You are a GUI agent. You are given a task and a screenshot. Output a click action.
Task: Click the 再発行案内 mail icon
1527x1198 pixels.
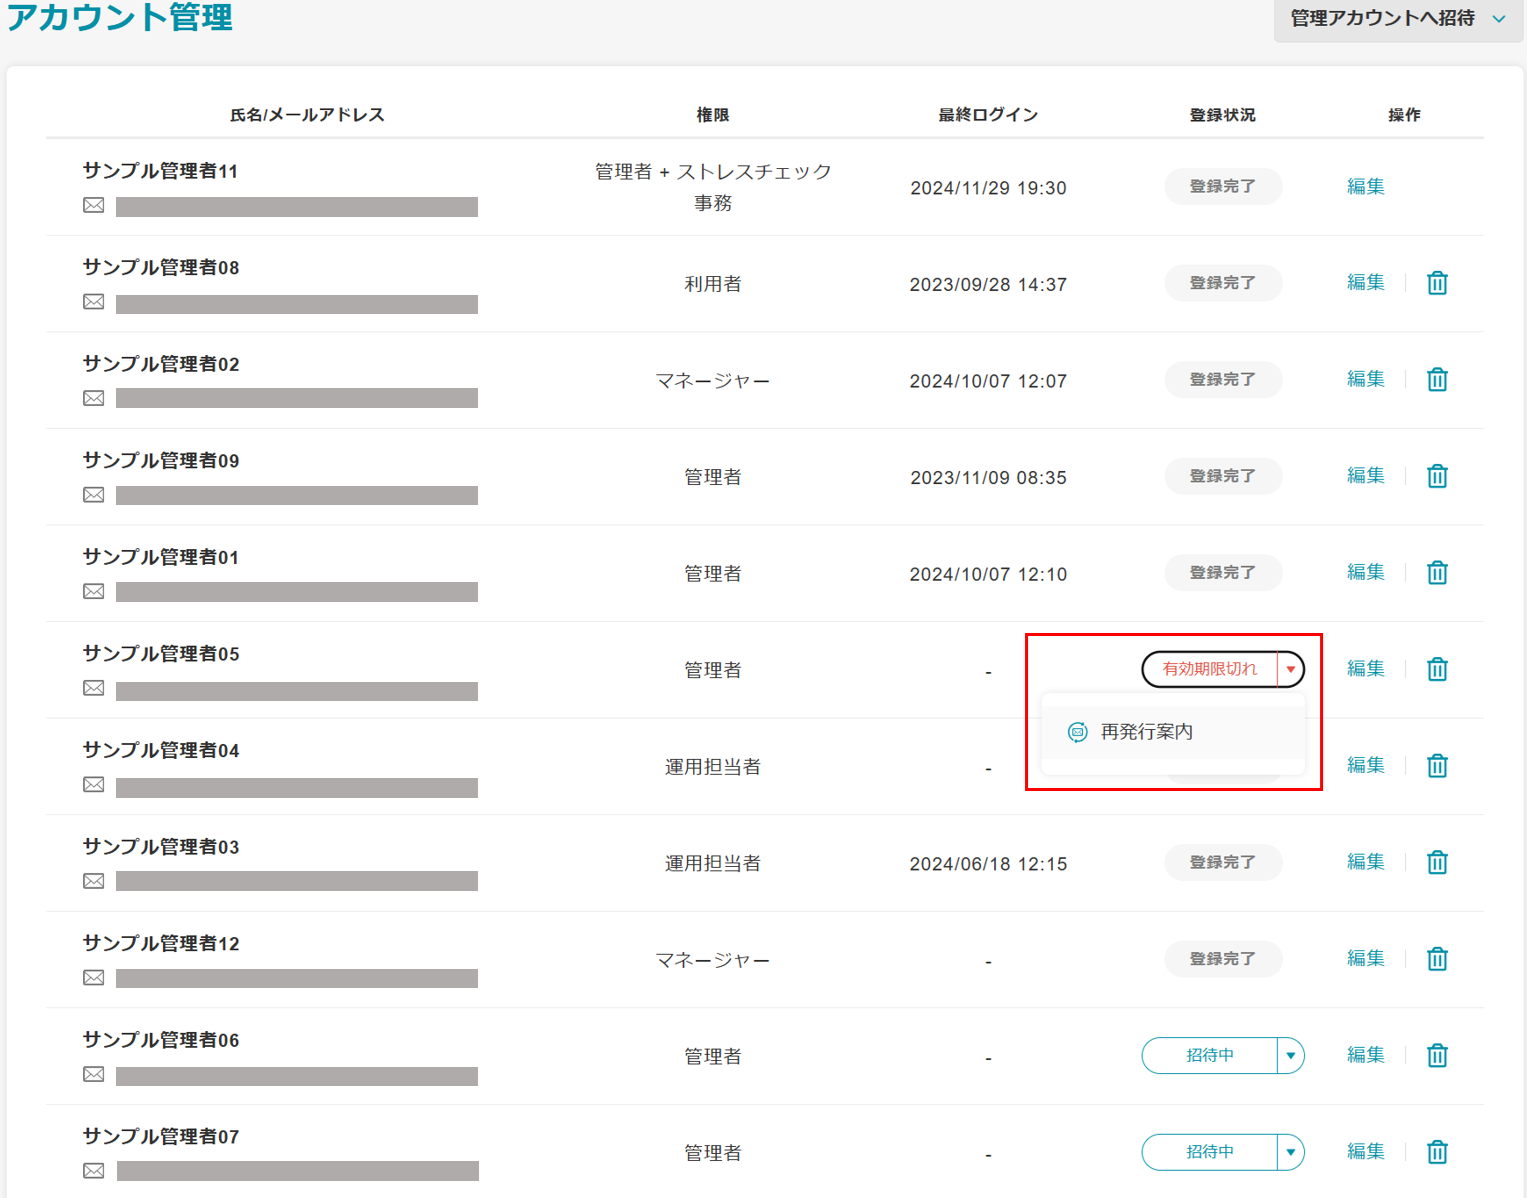pyautogui.click(x=1077, y=732)
